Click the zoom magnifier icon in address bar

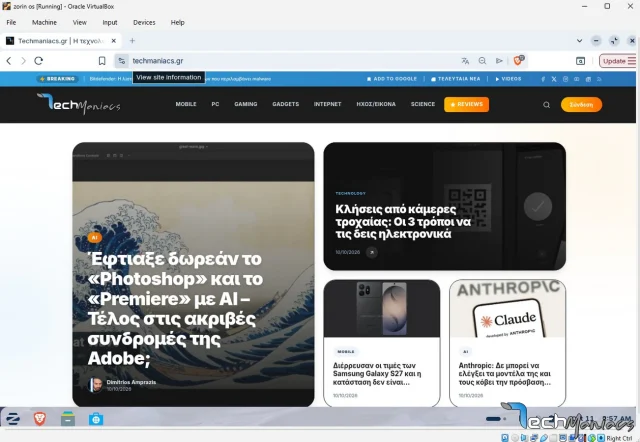[x=482, y=61]
